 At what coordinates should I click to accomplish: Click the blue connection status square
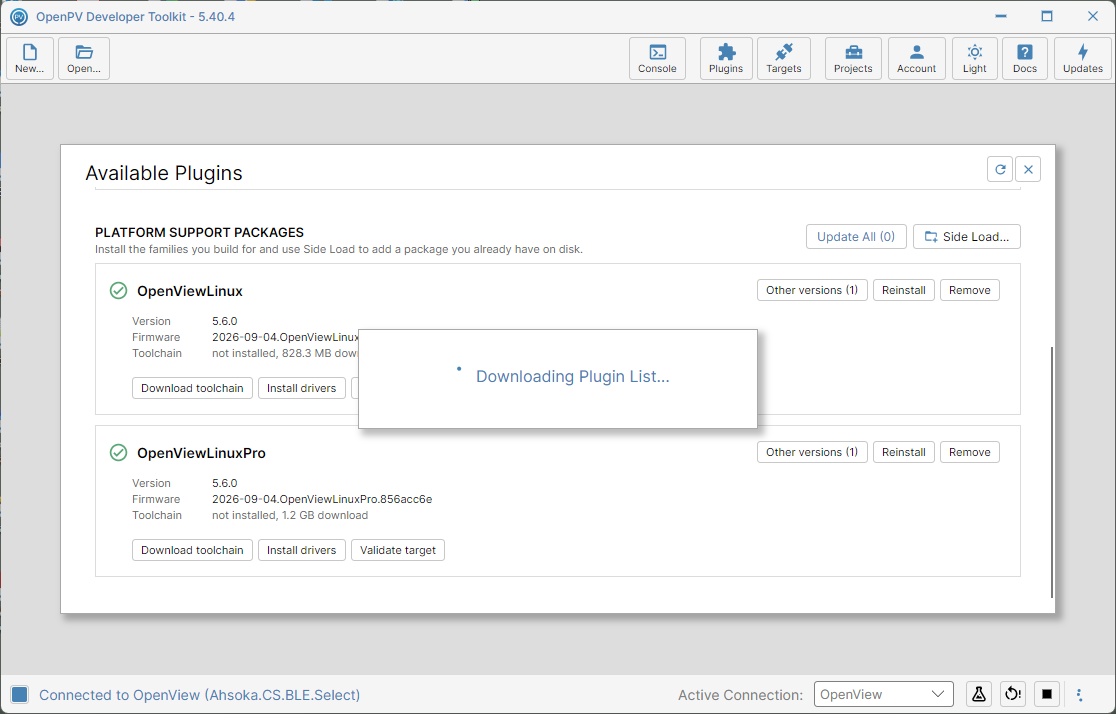(20, 695)
